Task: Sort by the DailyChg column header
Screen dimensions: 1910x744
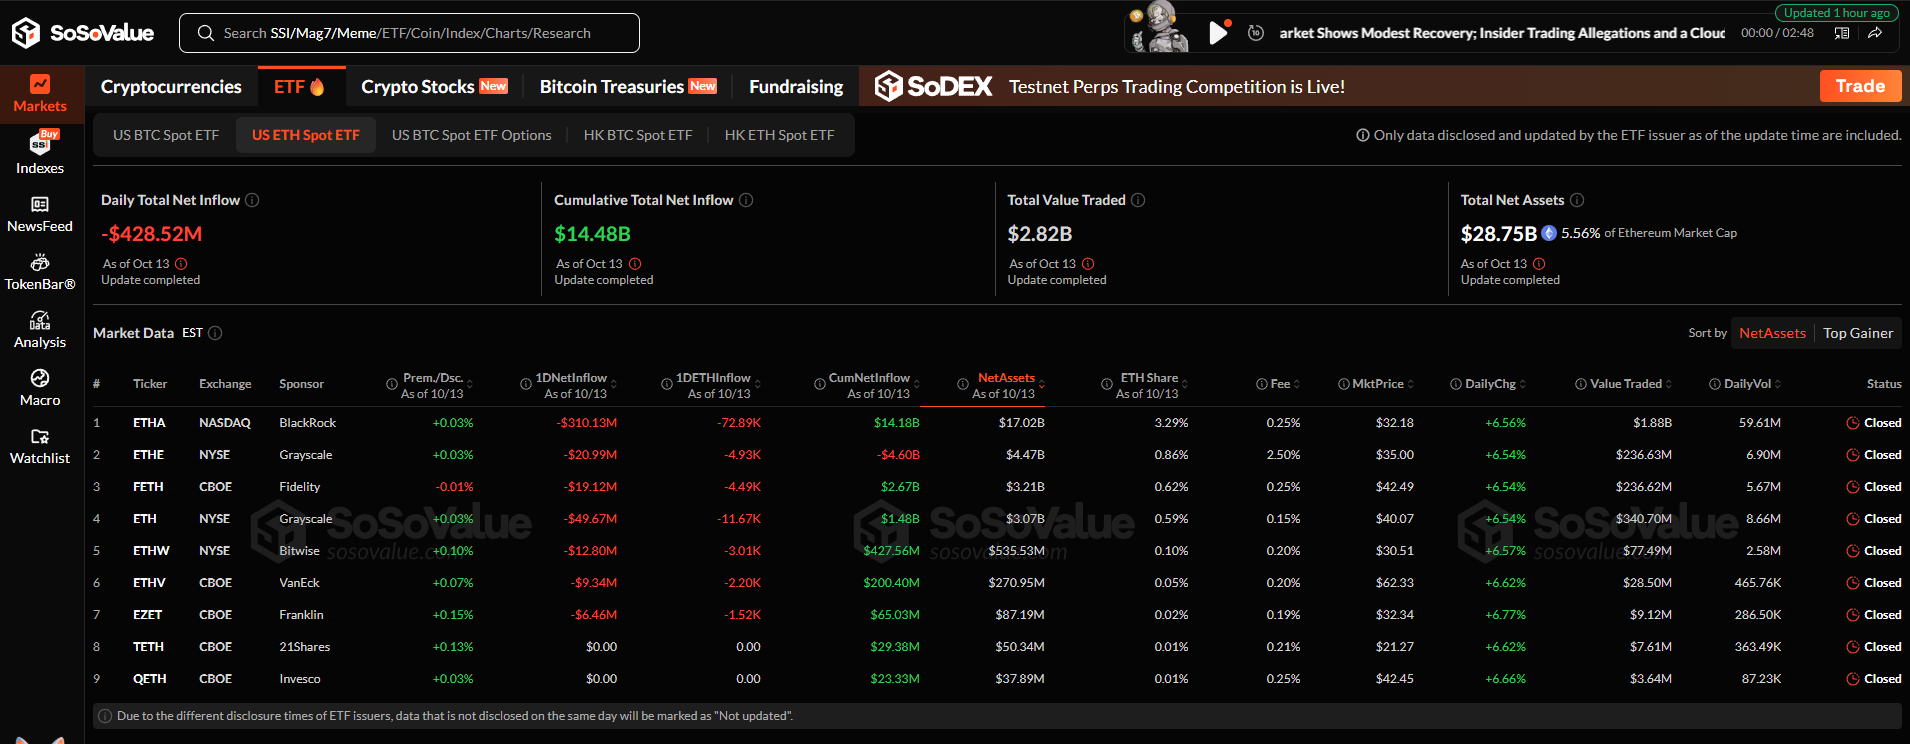Action: (1490, 384)
